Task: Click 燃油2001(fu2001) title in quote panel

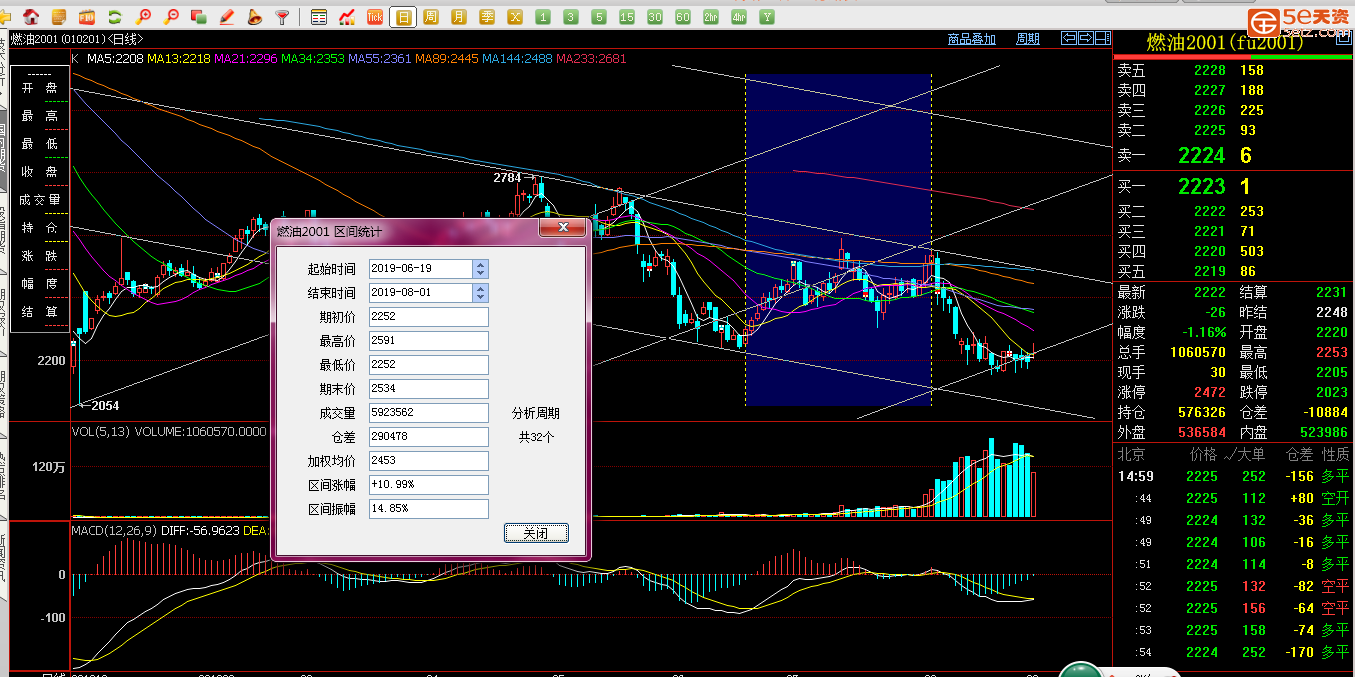Action: click(x=1224, y=43)
